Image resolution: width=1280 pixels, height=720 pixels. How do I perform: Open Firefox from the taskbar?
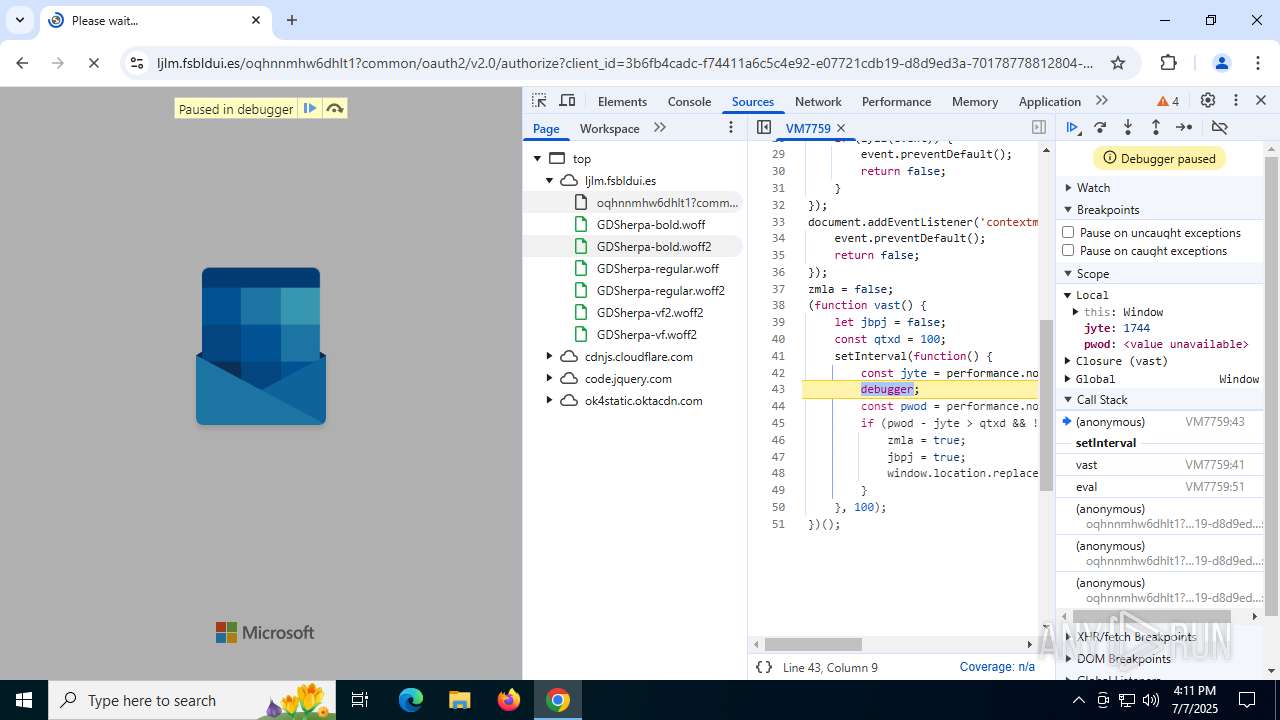509,700
